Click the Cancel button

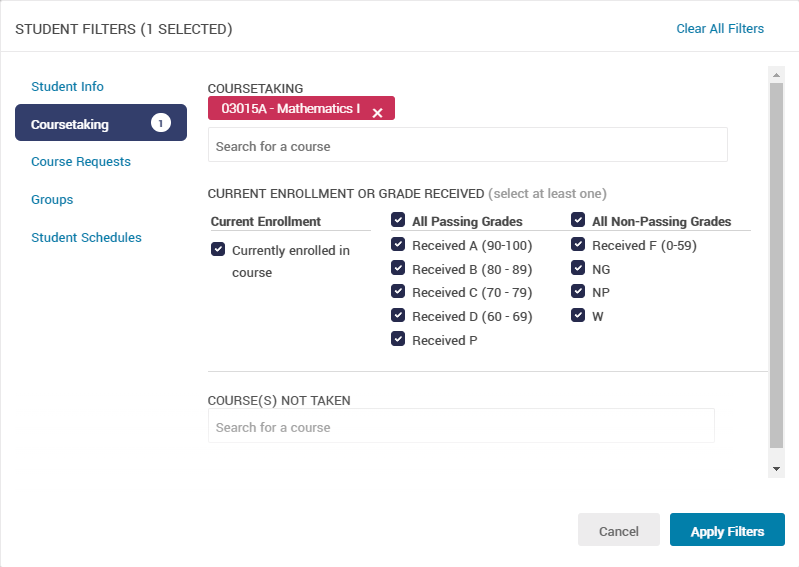(618, 531)
